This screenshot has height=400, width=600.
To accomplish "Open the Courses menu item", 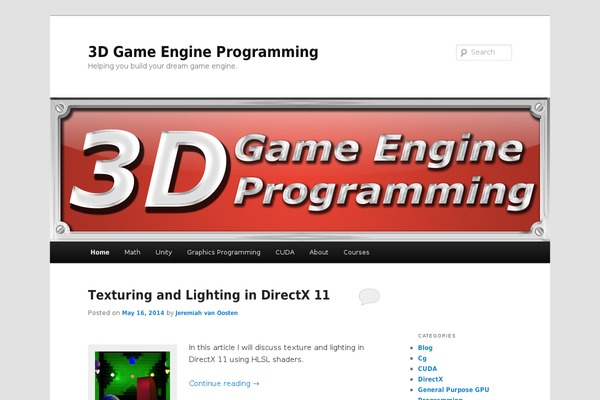I will pos(356,252).
